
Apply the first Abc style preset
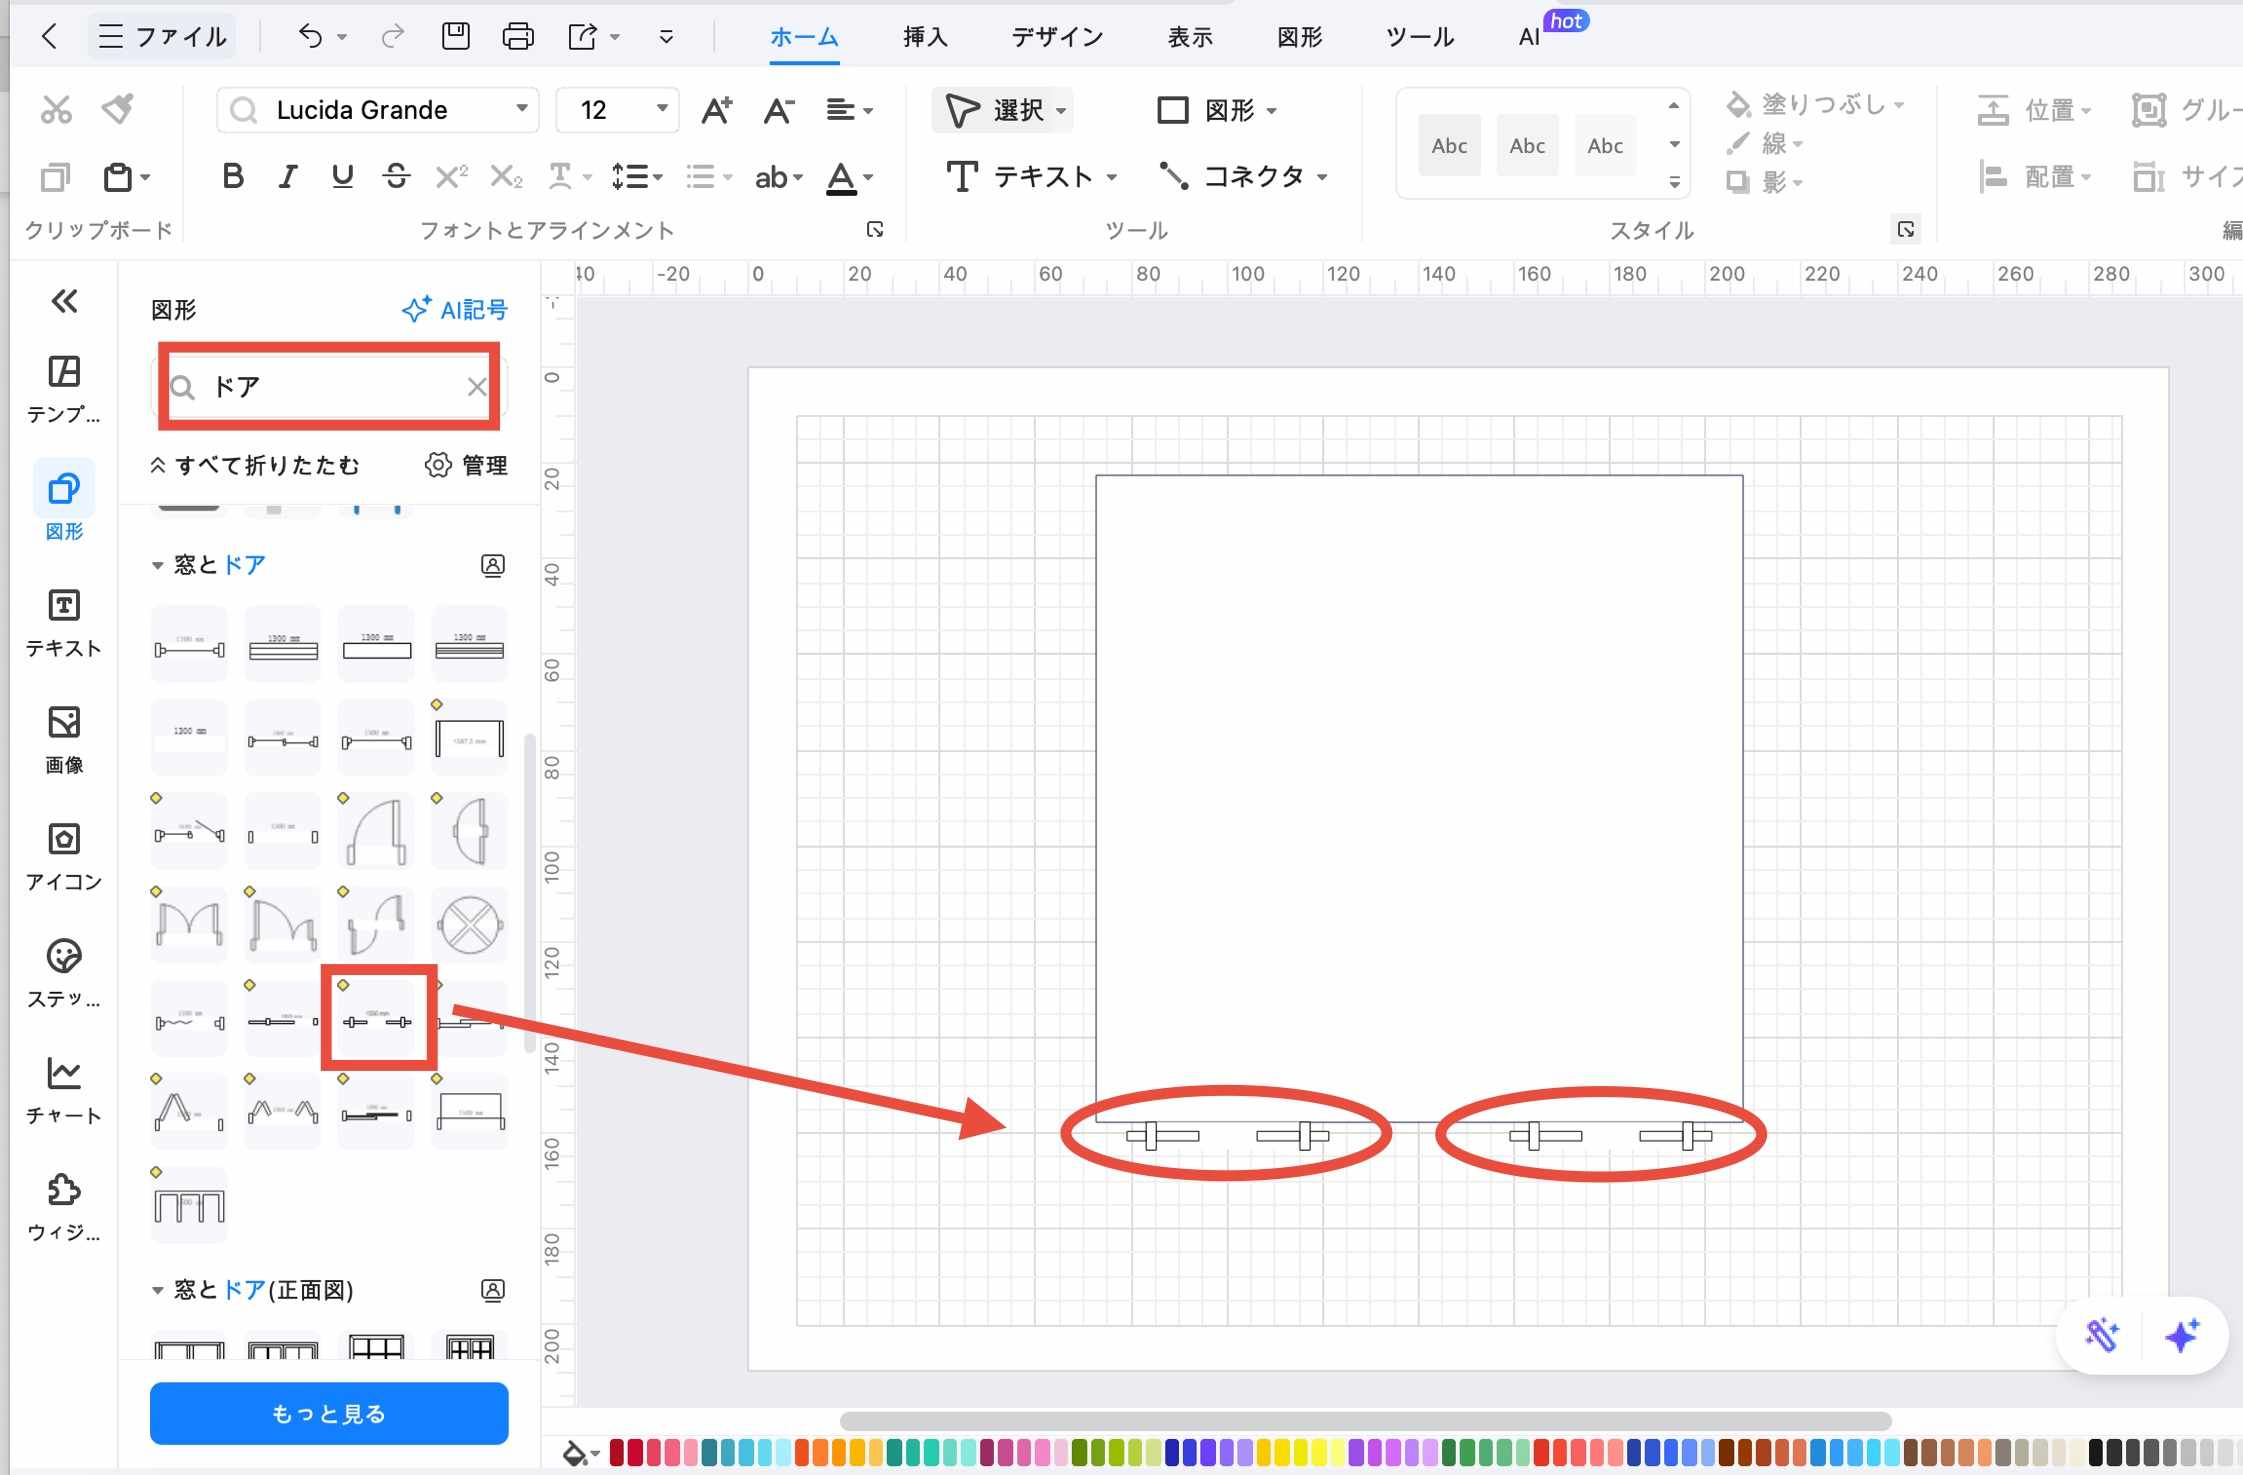1449,145
